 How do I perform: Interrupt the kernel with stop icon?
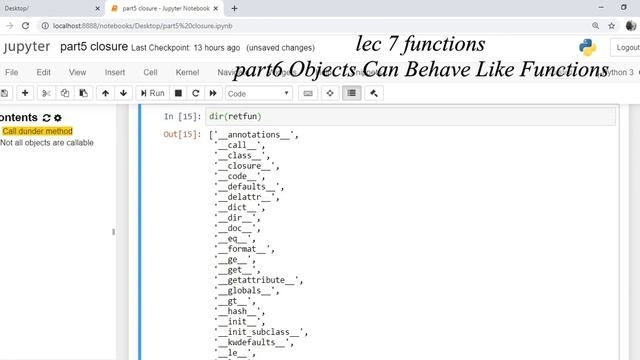click(x=178, y=93)
